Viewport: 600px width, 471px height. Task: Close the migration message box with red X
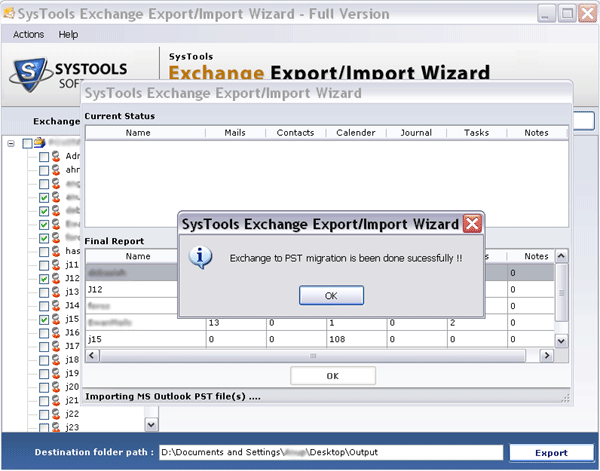click(473, 223)
